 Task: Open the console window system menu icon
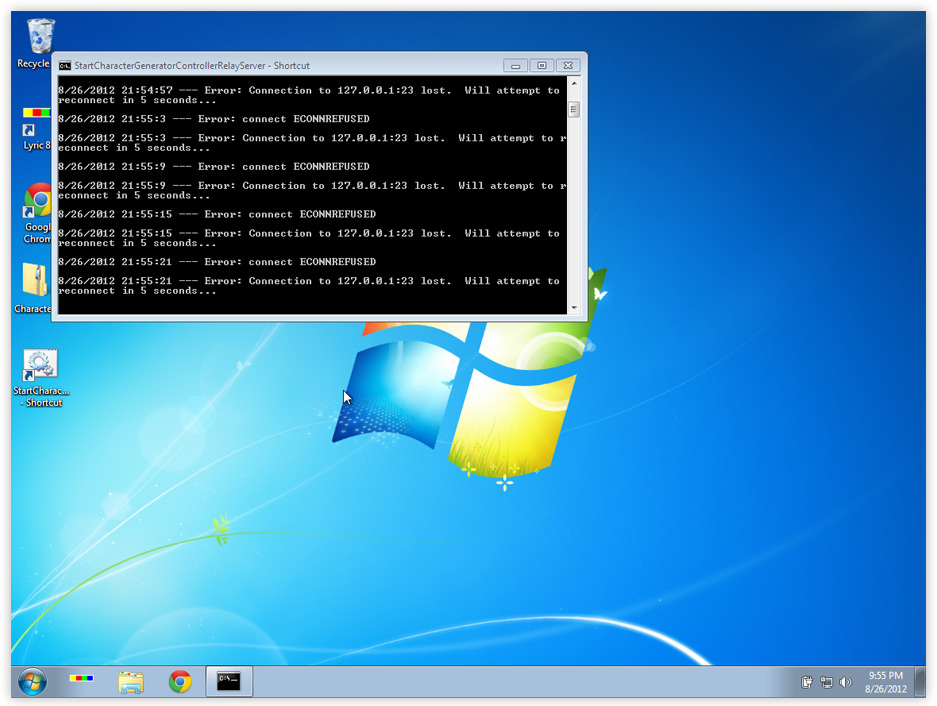coord(65,66)
